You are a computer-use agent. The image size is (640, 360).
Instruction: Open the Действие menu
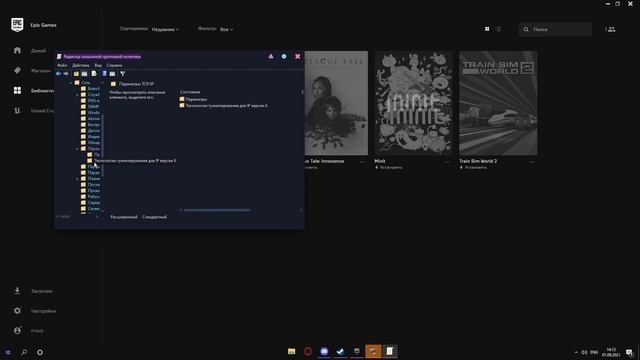point(80,65)
